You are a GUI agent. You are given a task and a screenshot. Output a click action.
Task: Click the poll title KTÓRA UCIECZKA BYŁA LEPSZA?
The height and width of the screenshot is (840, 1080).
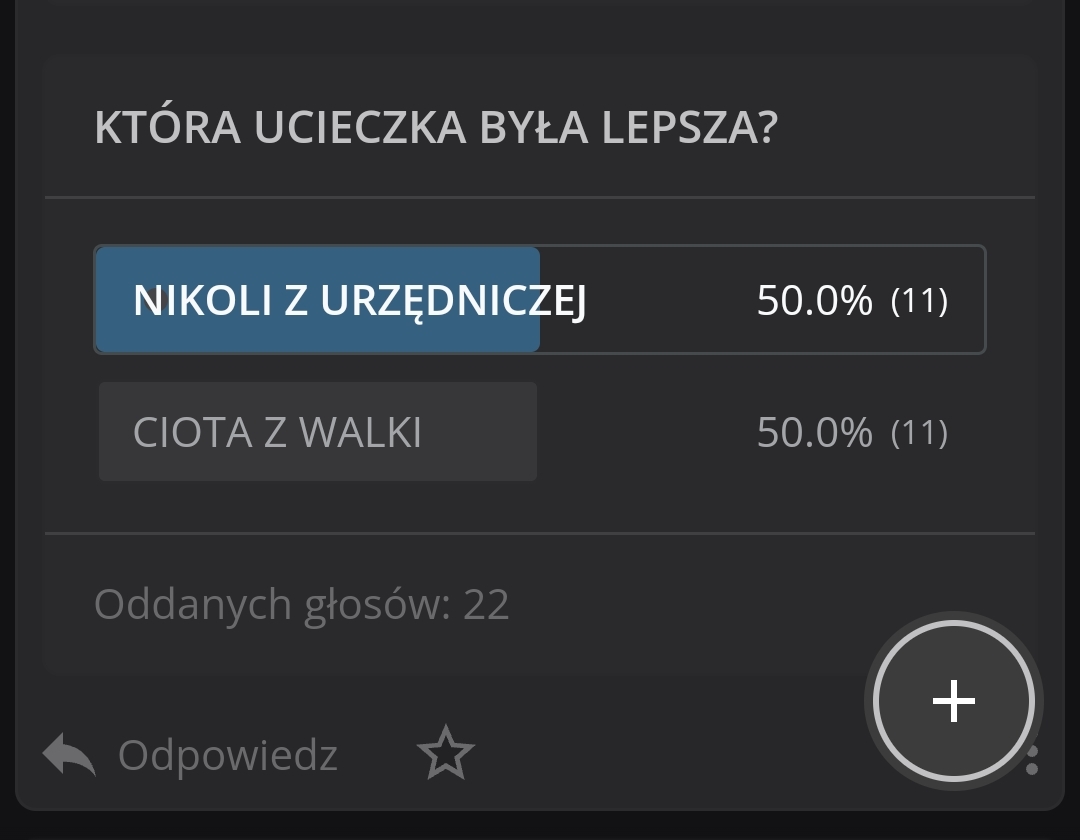click(x=435, y=128)
